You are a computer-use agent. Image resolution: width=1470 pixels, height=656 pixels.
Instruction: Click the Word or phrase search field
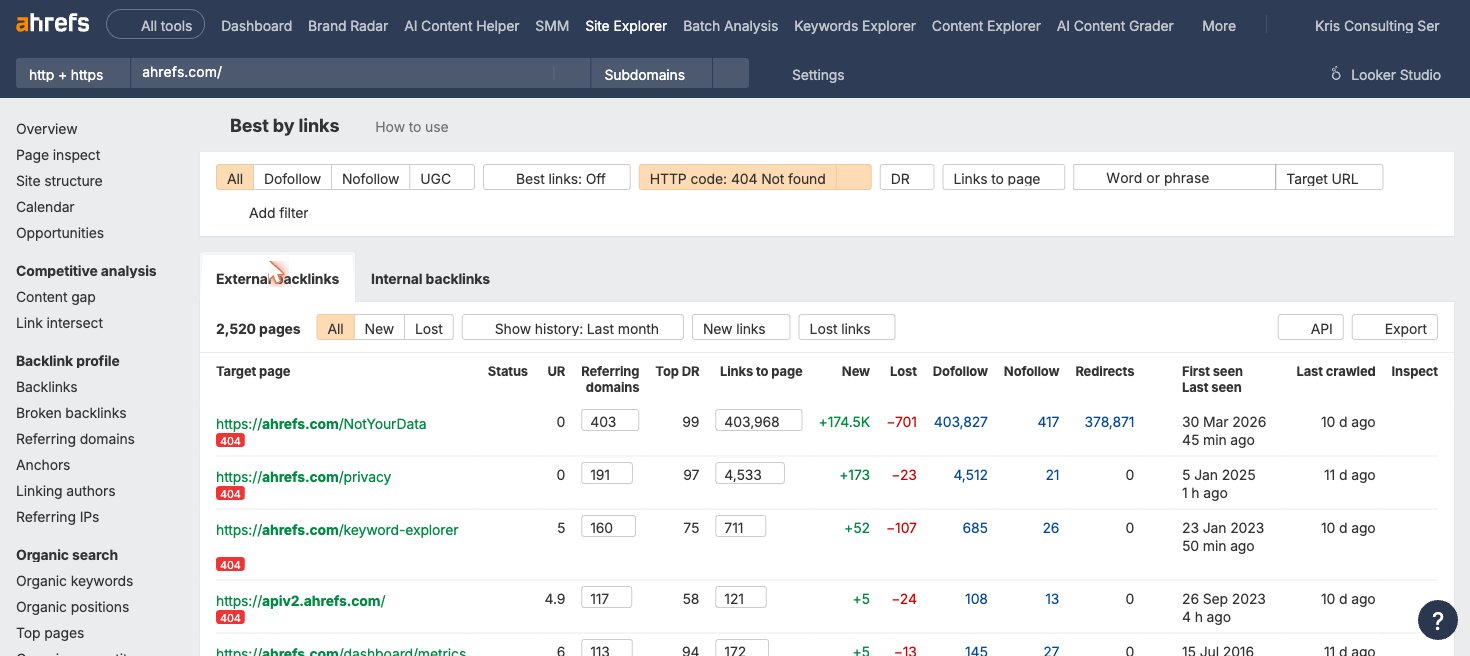click(x=1174, y=178)
